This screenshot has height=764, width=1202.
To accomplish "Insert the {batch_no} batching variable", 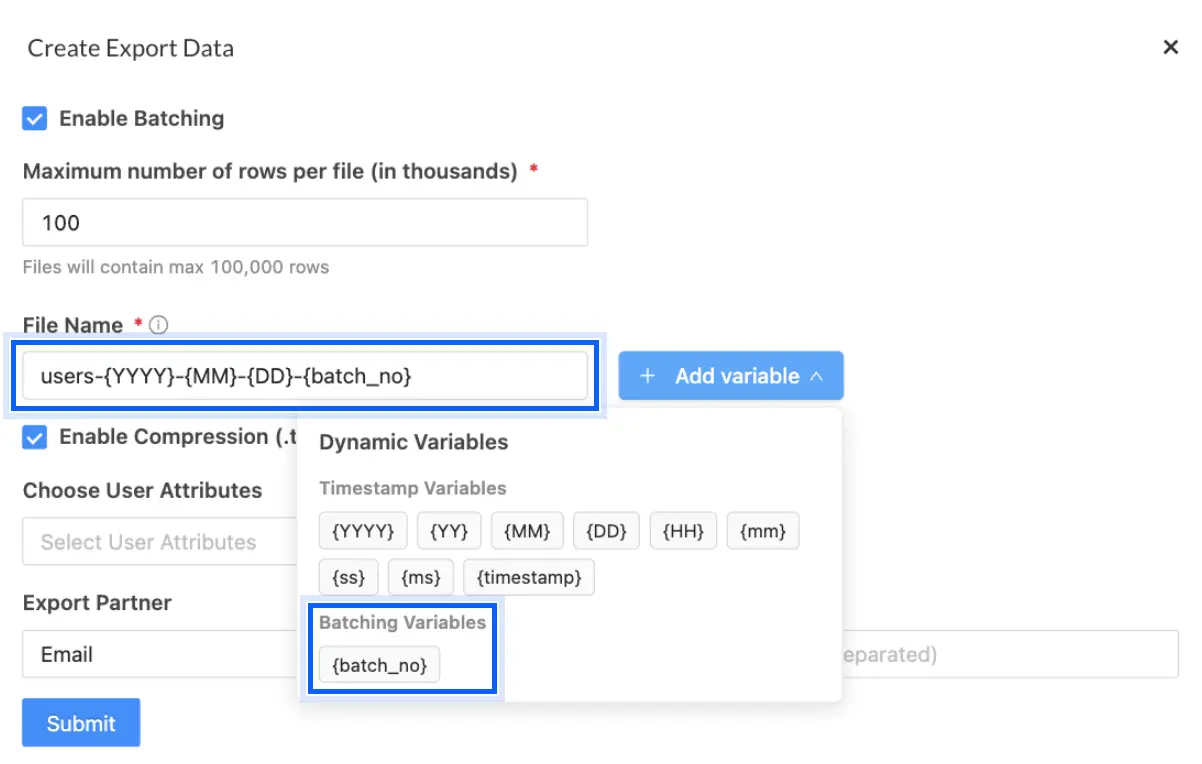I will pyautogui.click(x=379, y=665).
